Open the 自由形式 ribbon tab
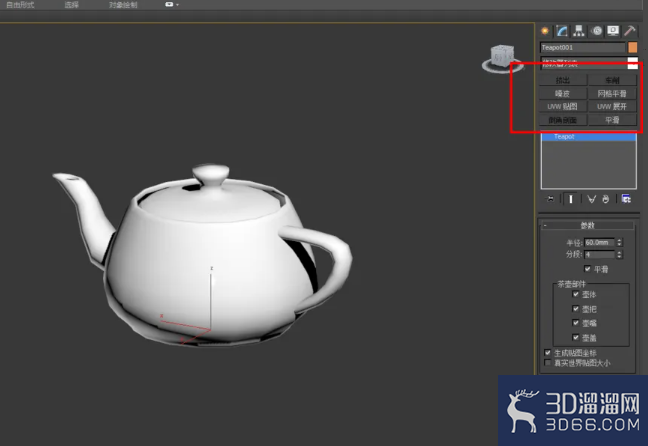 20,5
